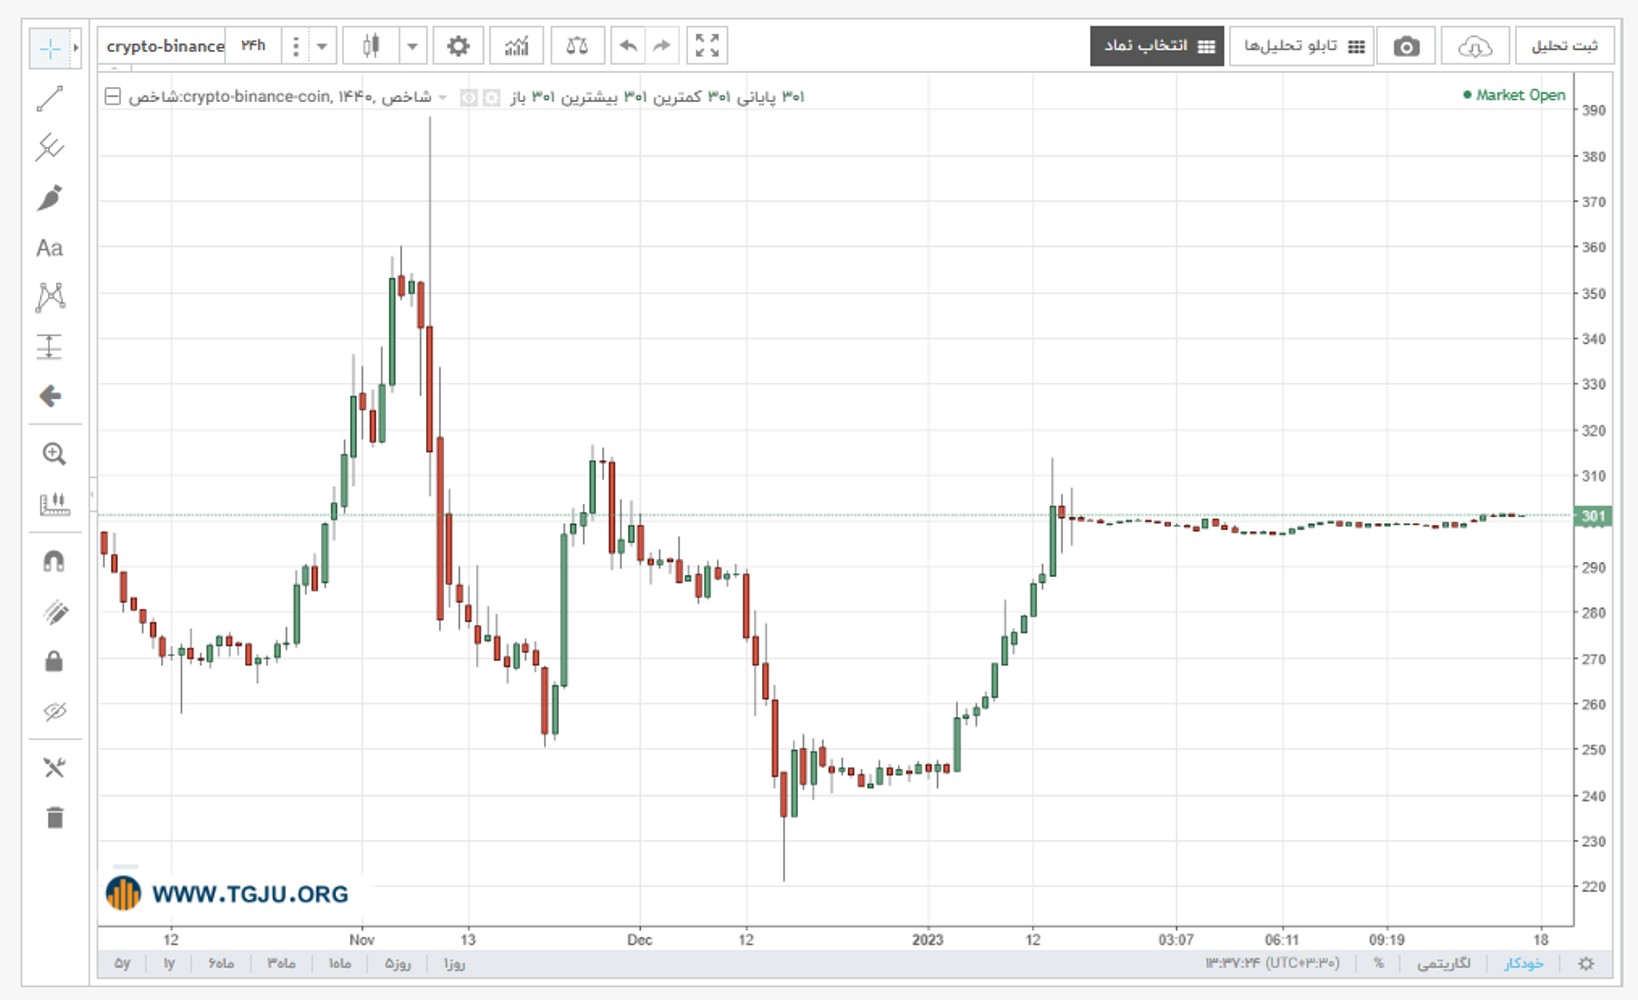Screen dimensions: 1638x1000
Task: Select the ۶ماه range
Action: click(x=221, y=964)
